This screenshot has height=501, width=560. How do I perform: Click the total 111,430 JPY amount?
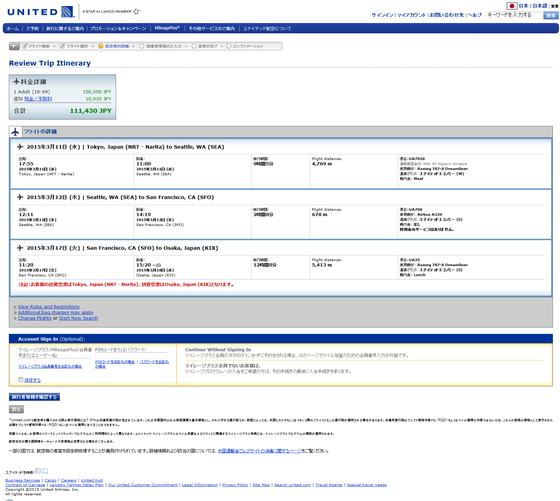point(91,111)
